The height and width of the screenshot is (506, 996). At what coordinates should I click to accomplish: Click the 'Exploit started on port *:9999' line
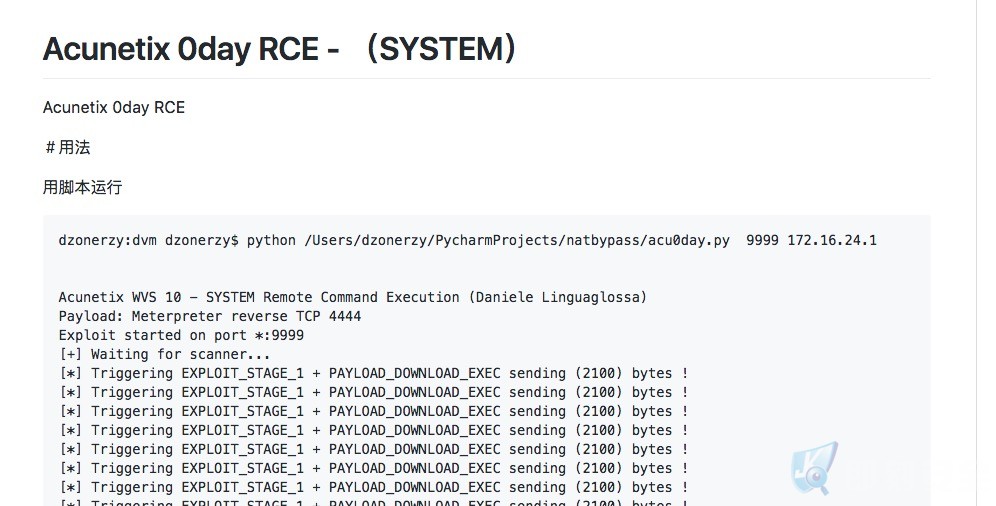(181, 335)
